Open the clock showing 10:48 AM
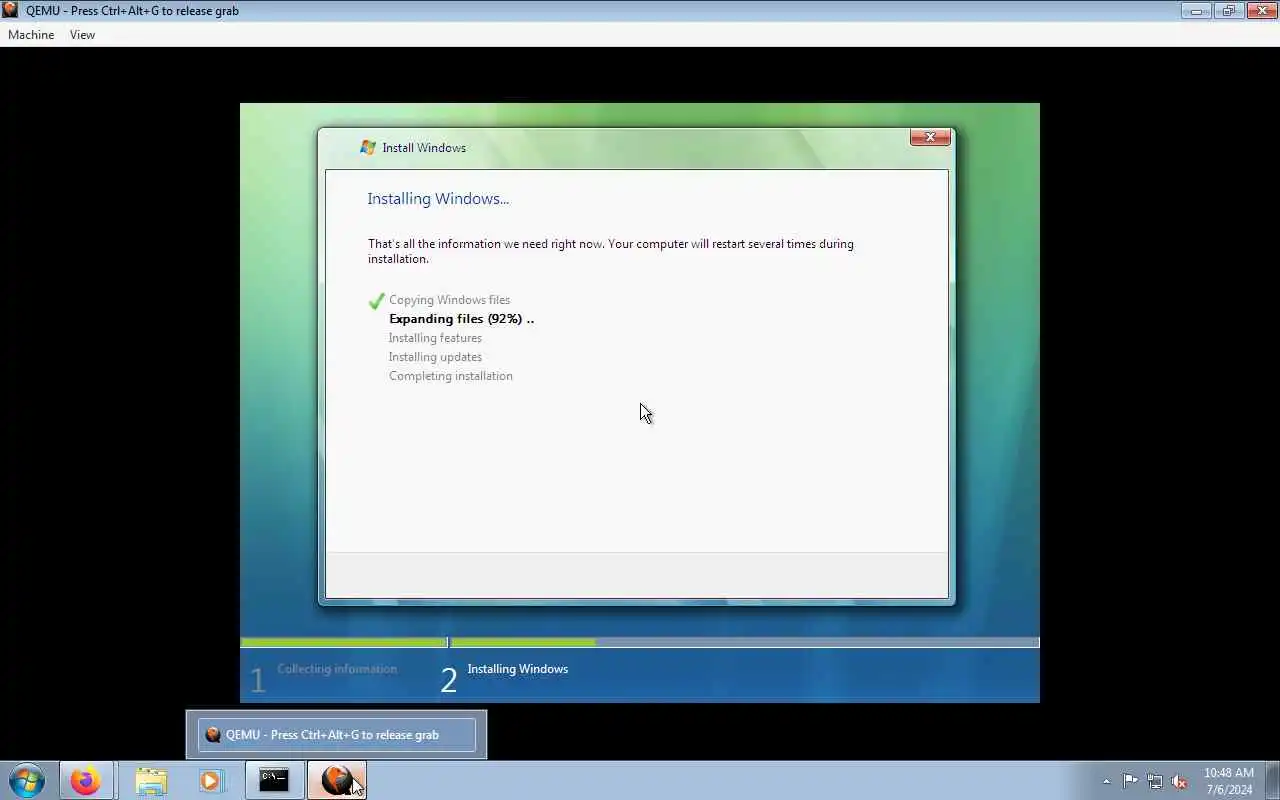This screenshot has height=800, width=1280. click(x=1228, y=781)
